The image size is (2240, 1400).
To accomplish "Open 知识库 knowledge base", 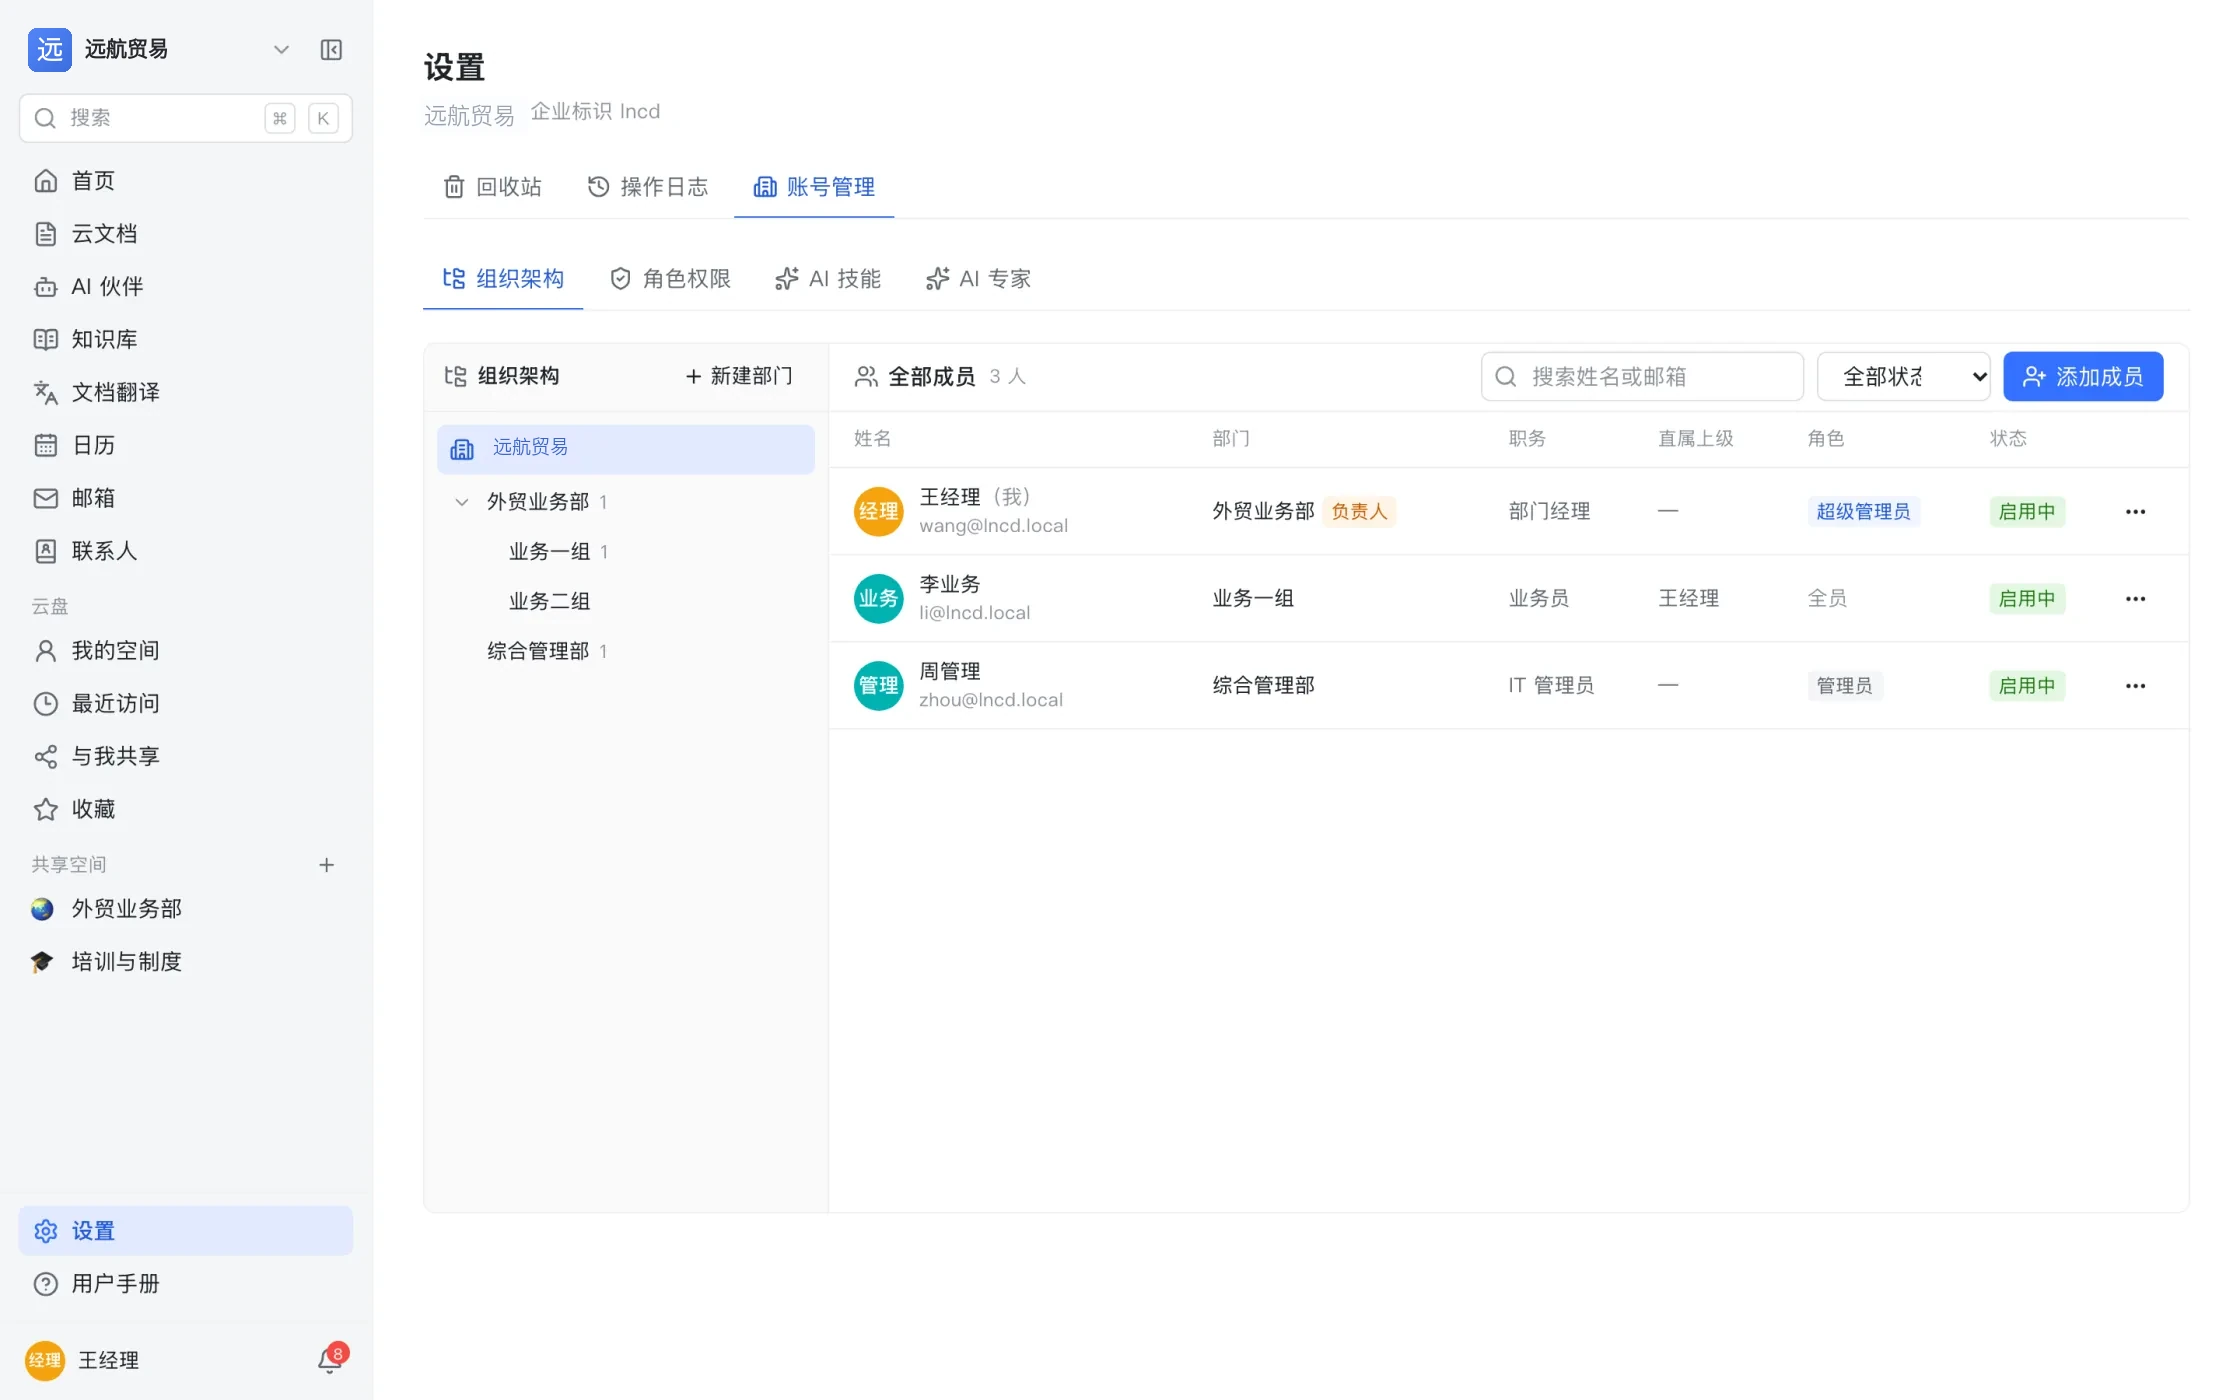I will 186,340.
